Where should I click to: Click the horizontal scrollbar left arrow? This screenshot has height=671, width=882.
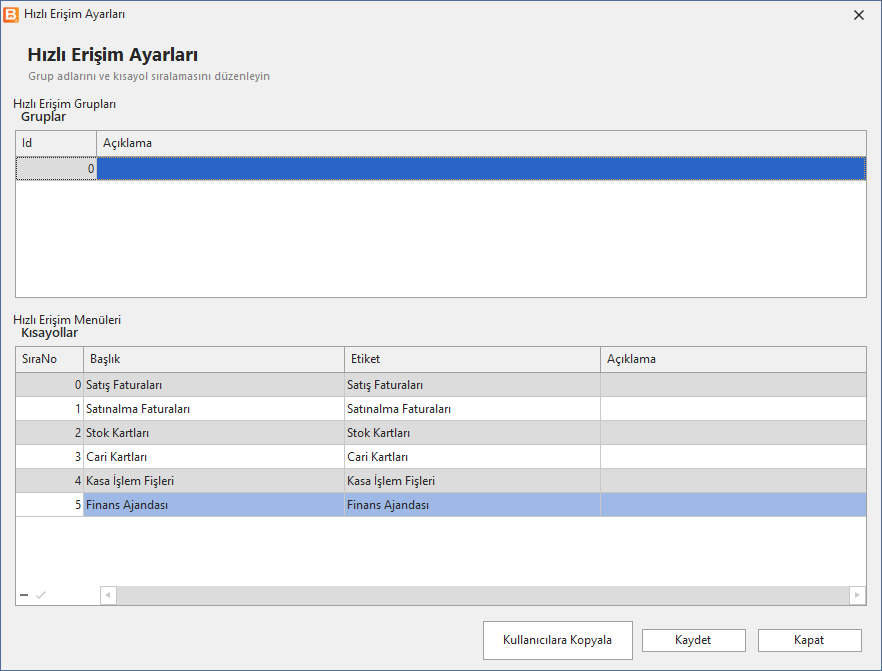tap(109, 595)
